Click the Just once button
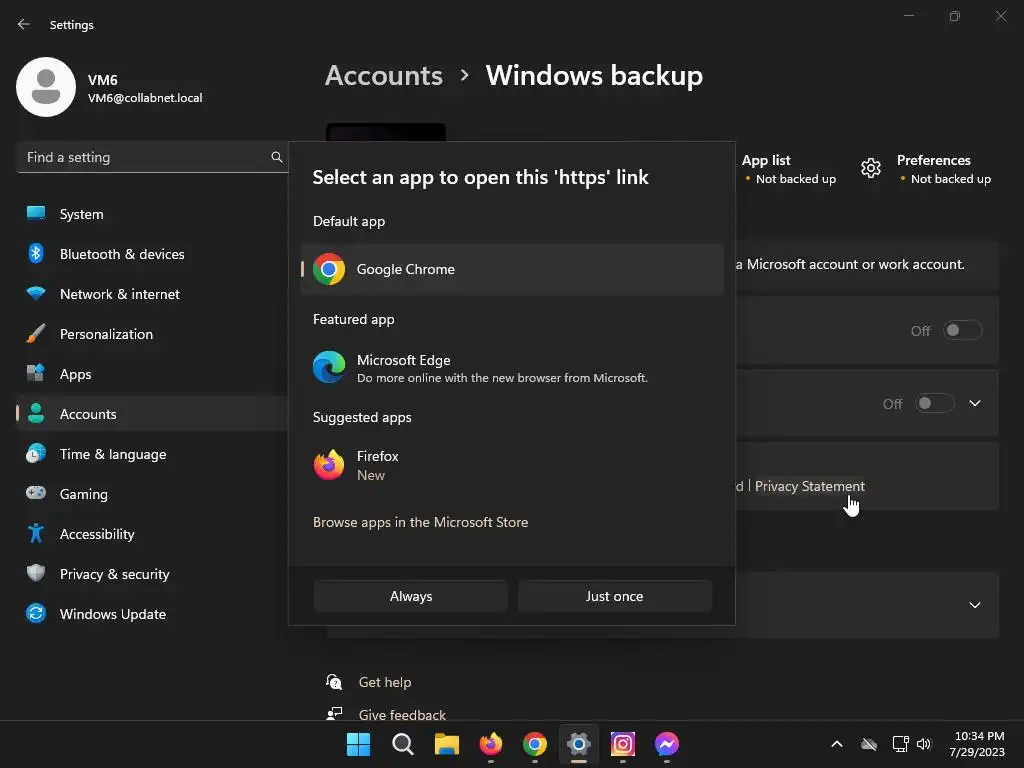The width and height of the screenshot is (1024, 768). click(615, 596)
